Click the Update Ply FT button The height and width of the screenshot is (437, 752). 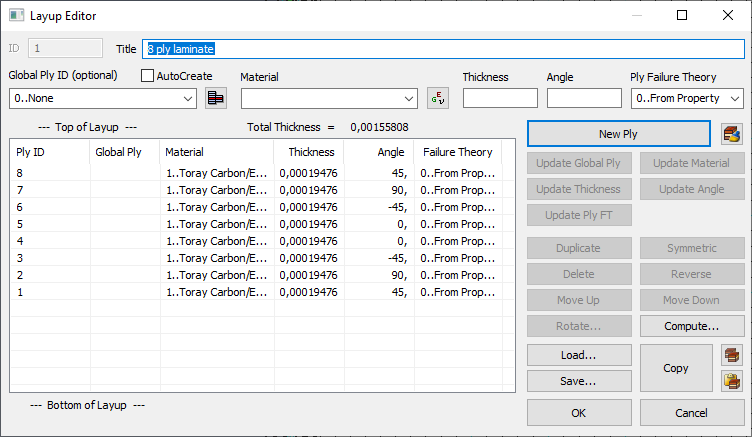point(579,215)
